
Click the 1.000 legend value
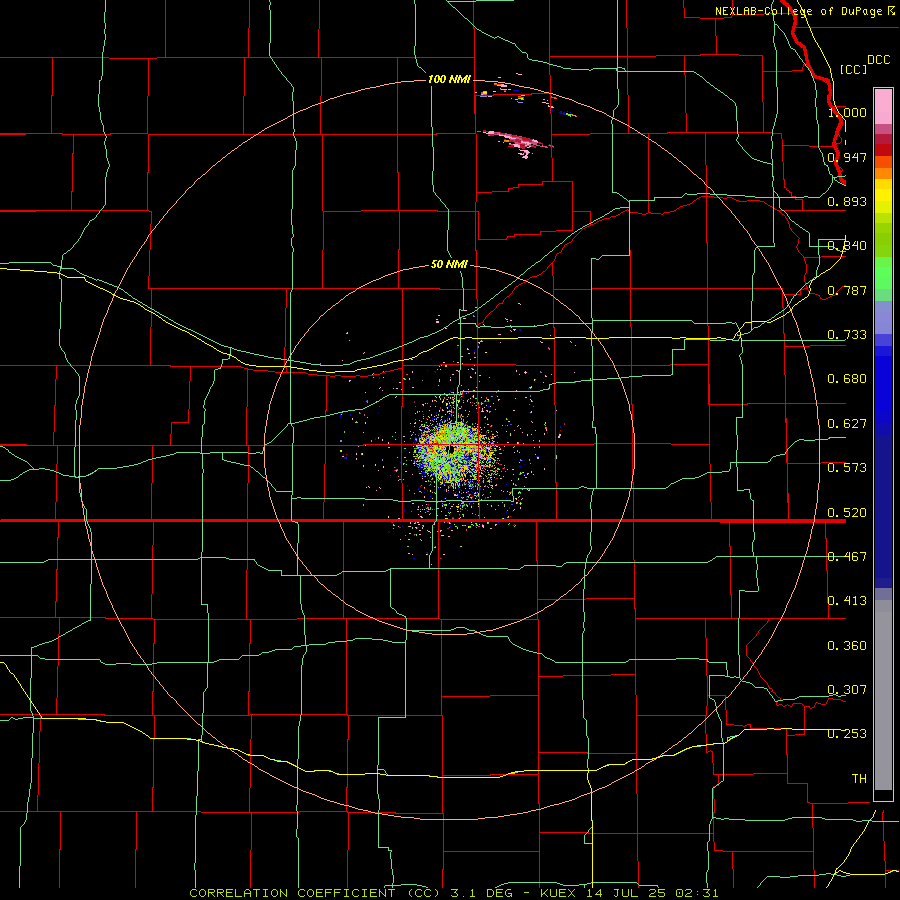(x=847, y=112)
